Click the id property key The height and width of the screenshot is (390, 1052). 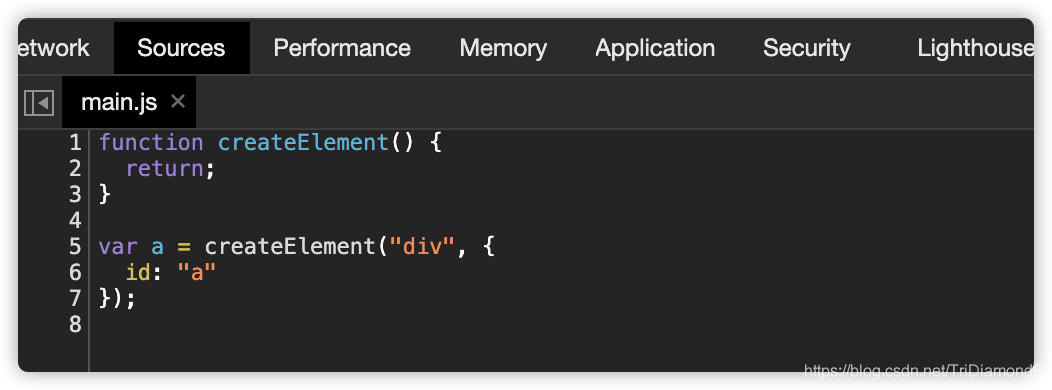[138, 272]
